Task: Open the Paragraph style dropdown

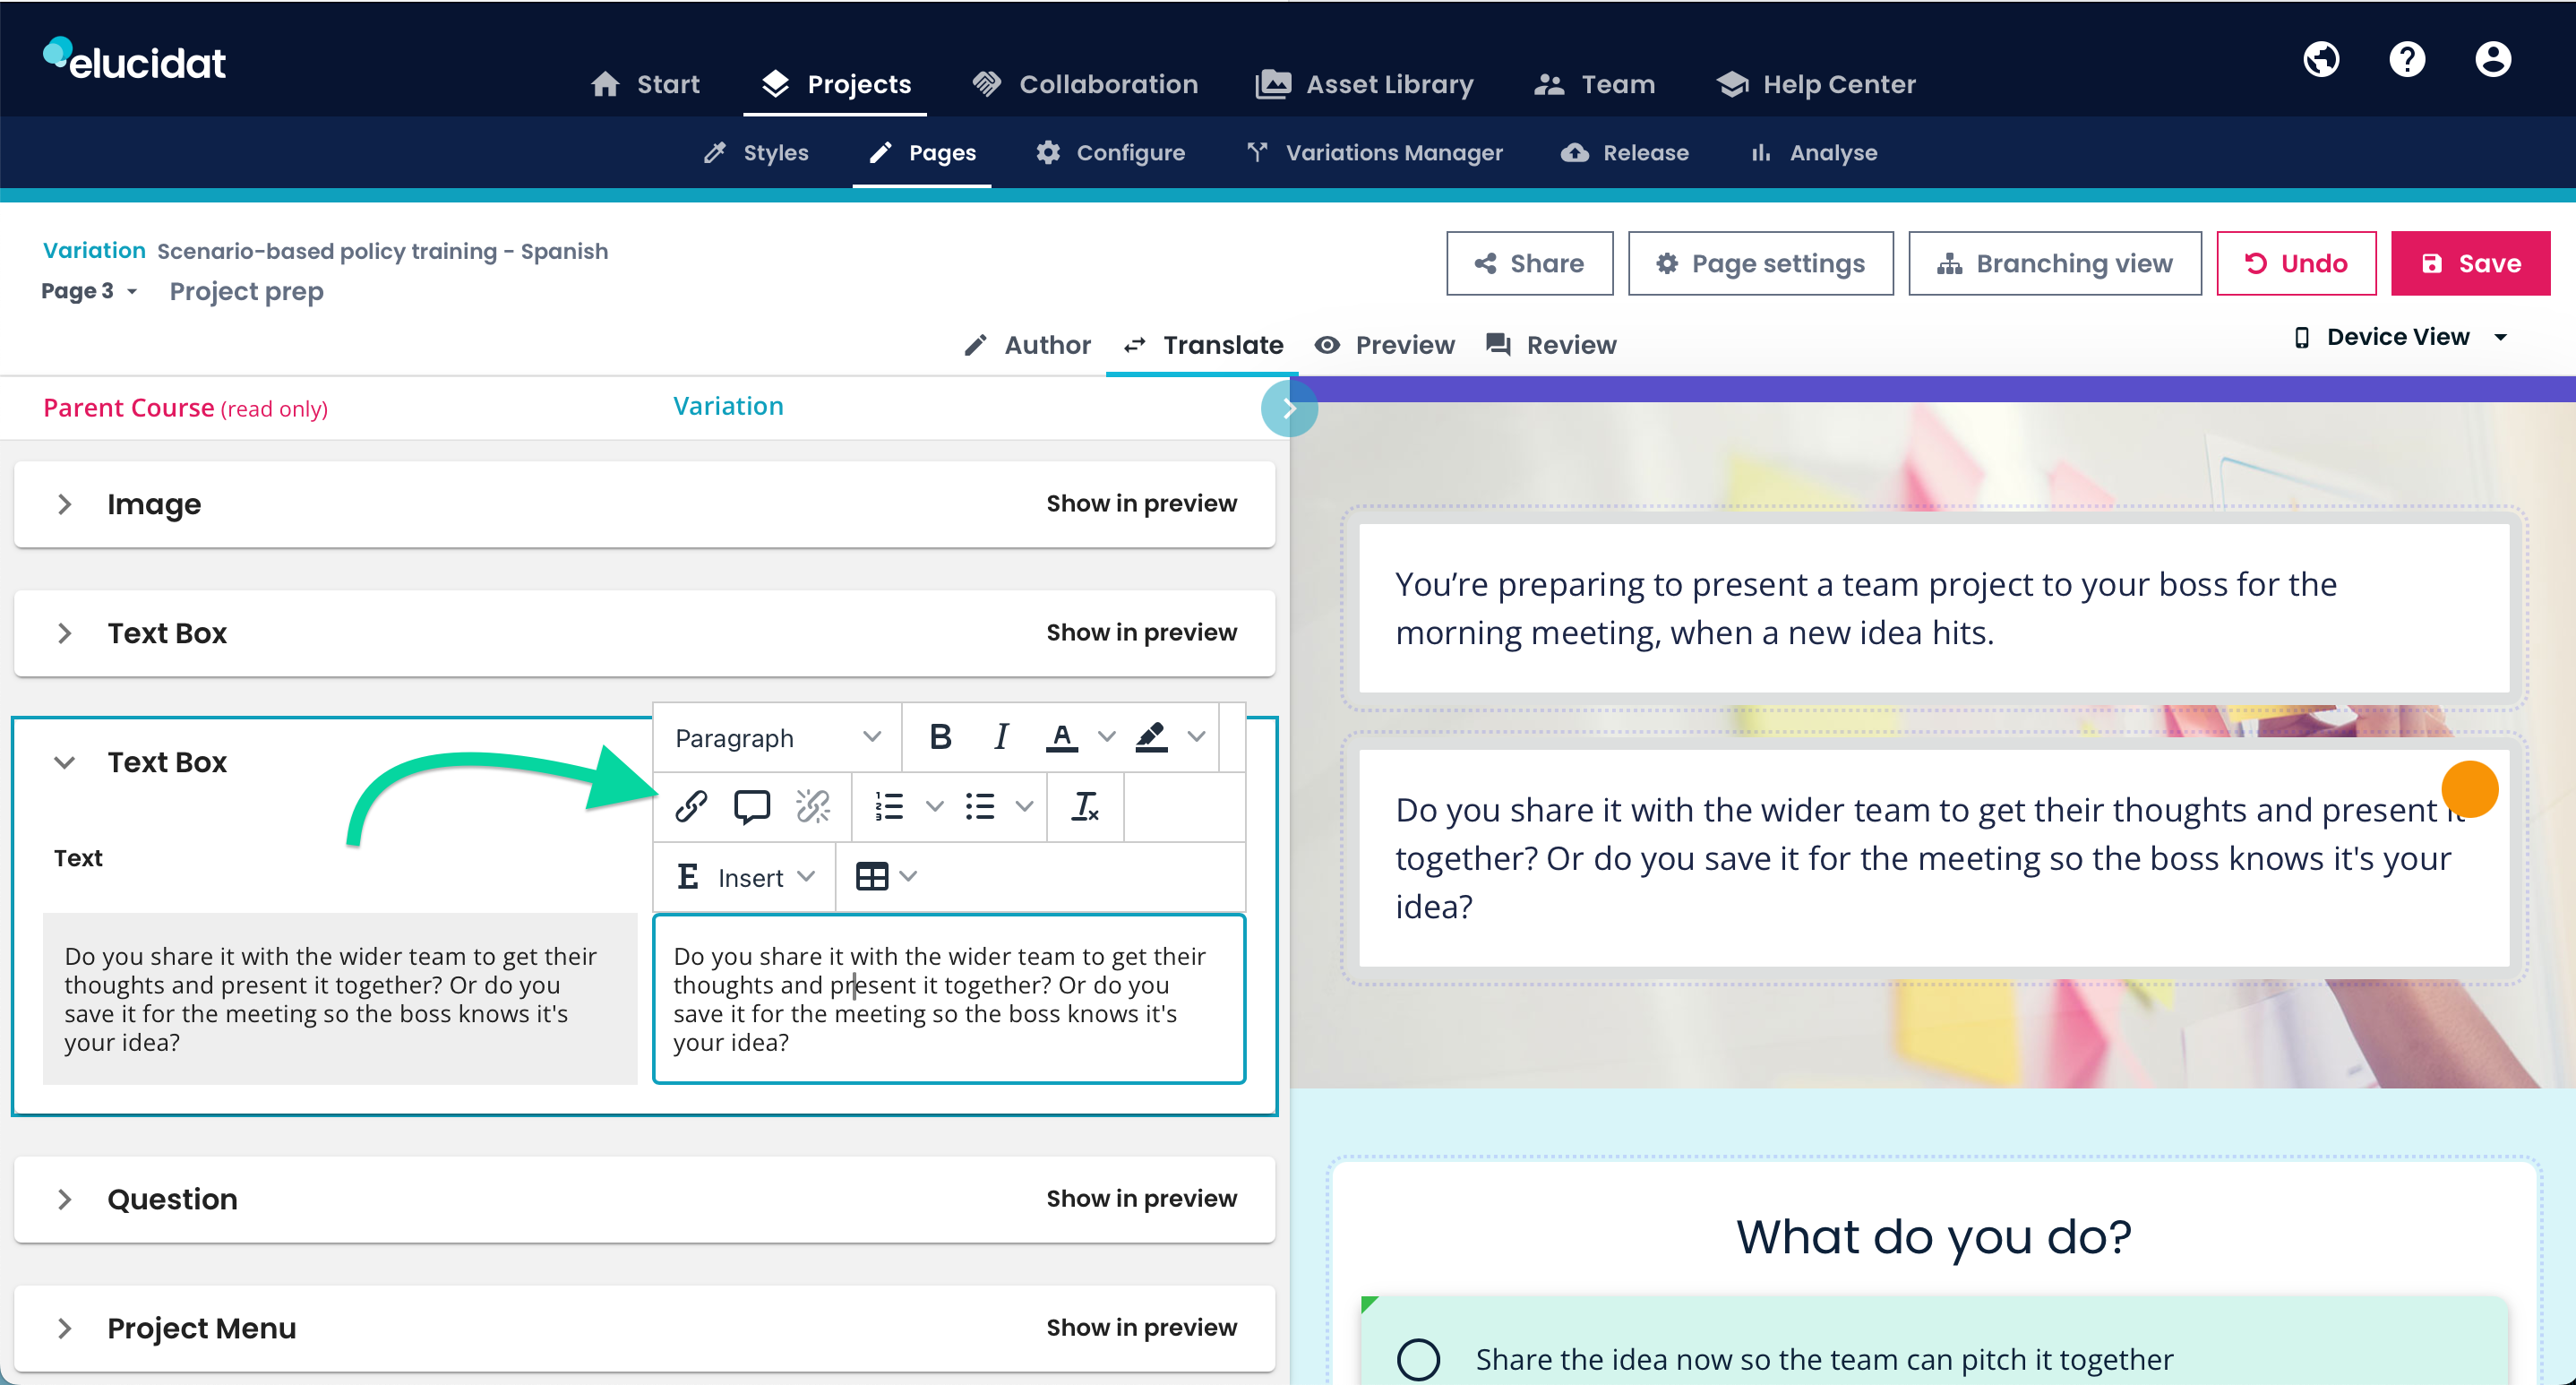Action: 778,737
